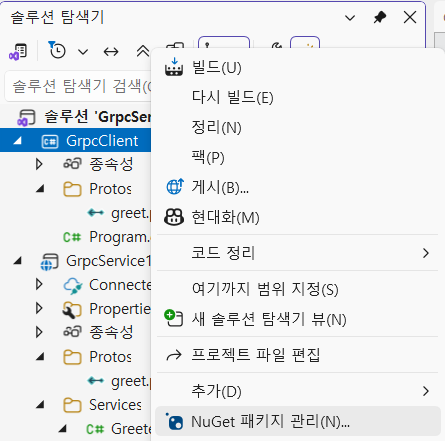Click the web project icon next to GrpcService1

(49, 262)
